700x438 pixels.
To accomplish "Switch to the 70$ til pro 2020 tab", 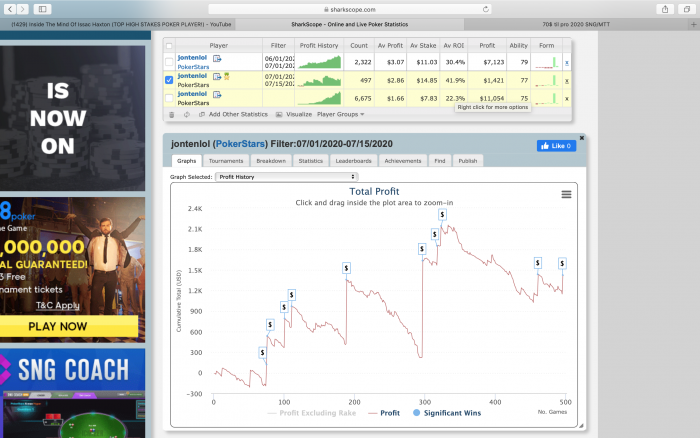I will (x=576, y=25).
